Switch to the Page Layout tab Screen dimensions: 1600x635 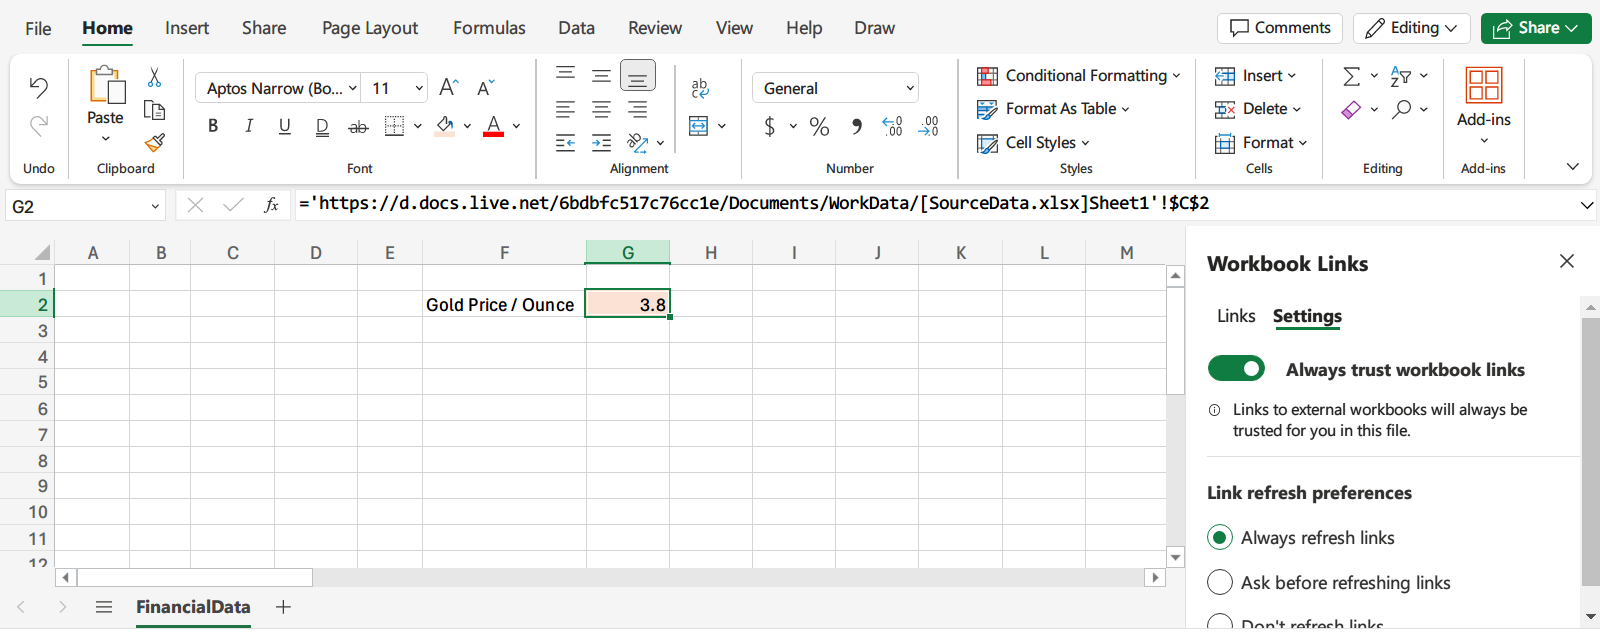point(370,28)
